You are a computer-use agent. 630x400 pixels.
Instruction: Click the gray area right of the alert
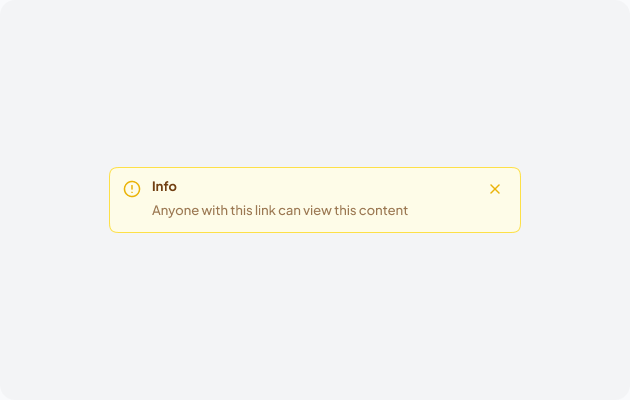575,200
